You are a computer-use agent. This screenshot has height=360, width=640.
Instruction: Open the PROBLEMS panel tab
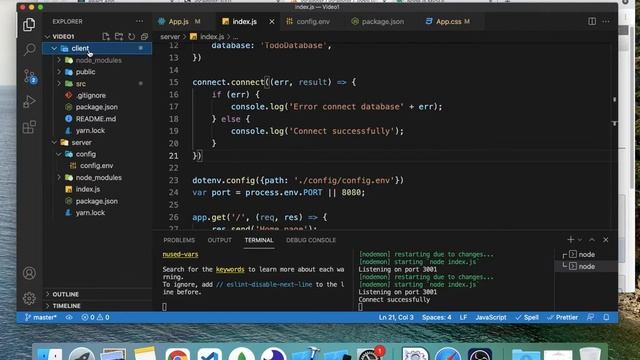pos(179,240)
